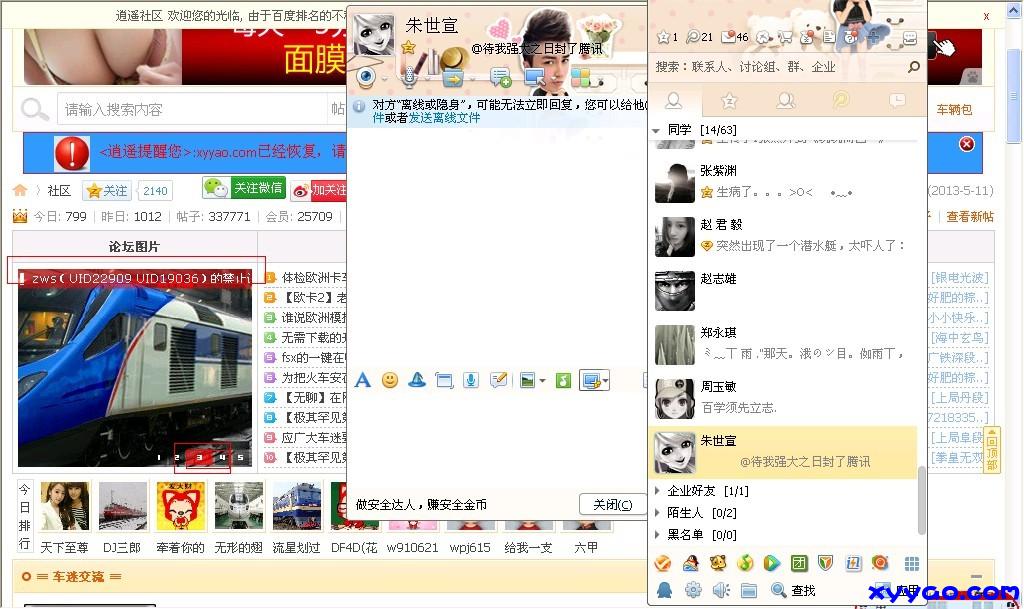
Task: Click the voice message microphone in chat toolbar
Action: [x=471, y=380]
